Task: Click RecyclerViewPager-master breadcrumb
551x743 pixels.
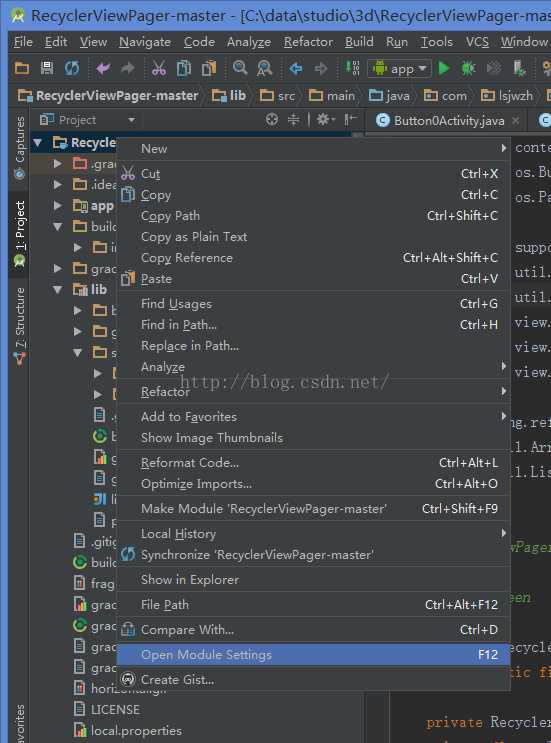Action: click(x=108, y=96)
